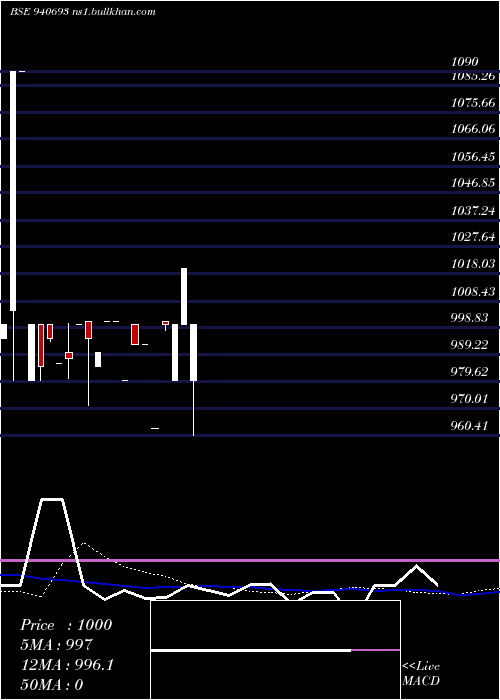Screen dimensions: 500x700
Task: Click the white candle peaking near 1018
Action: pyautogui.click(x=184, y=296)
